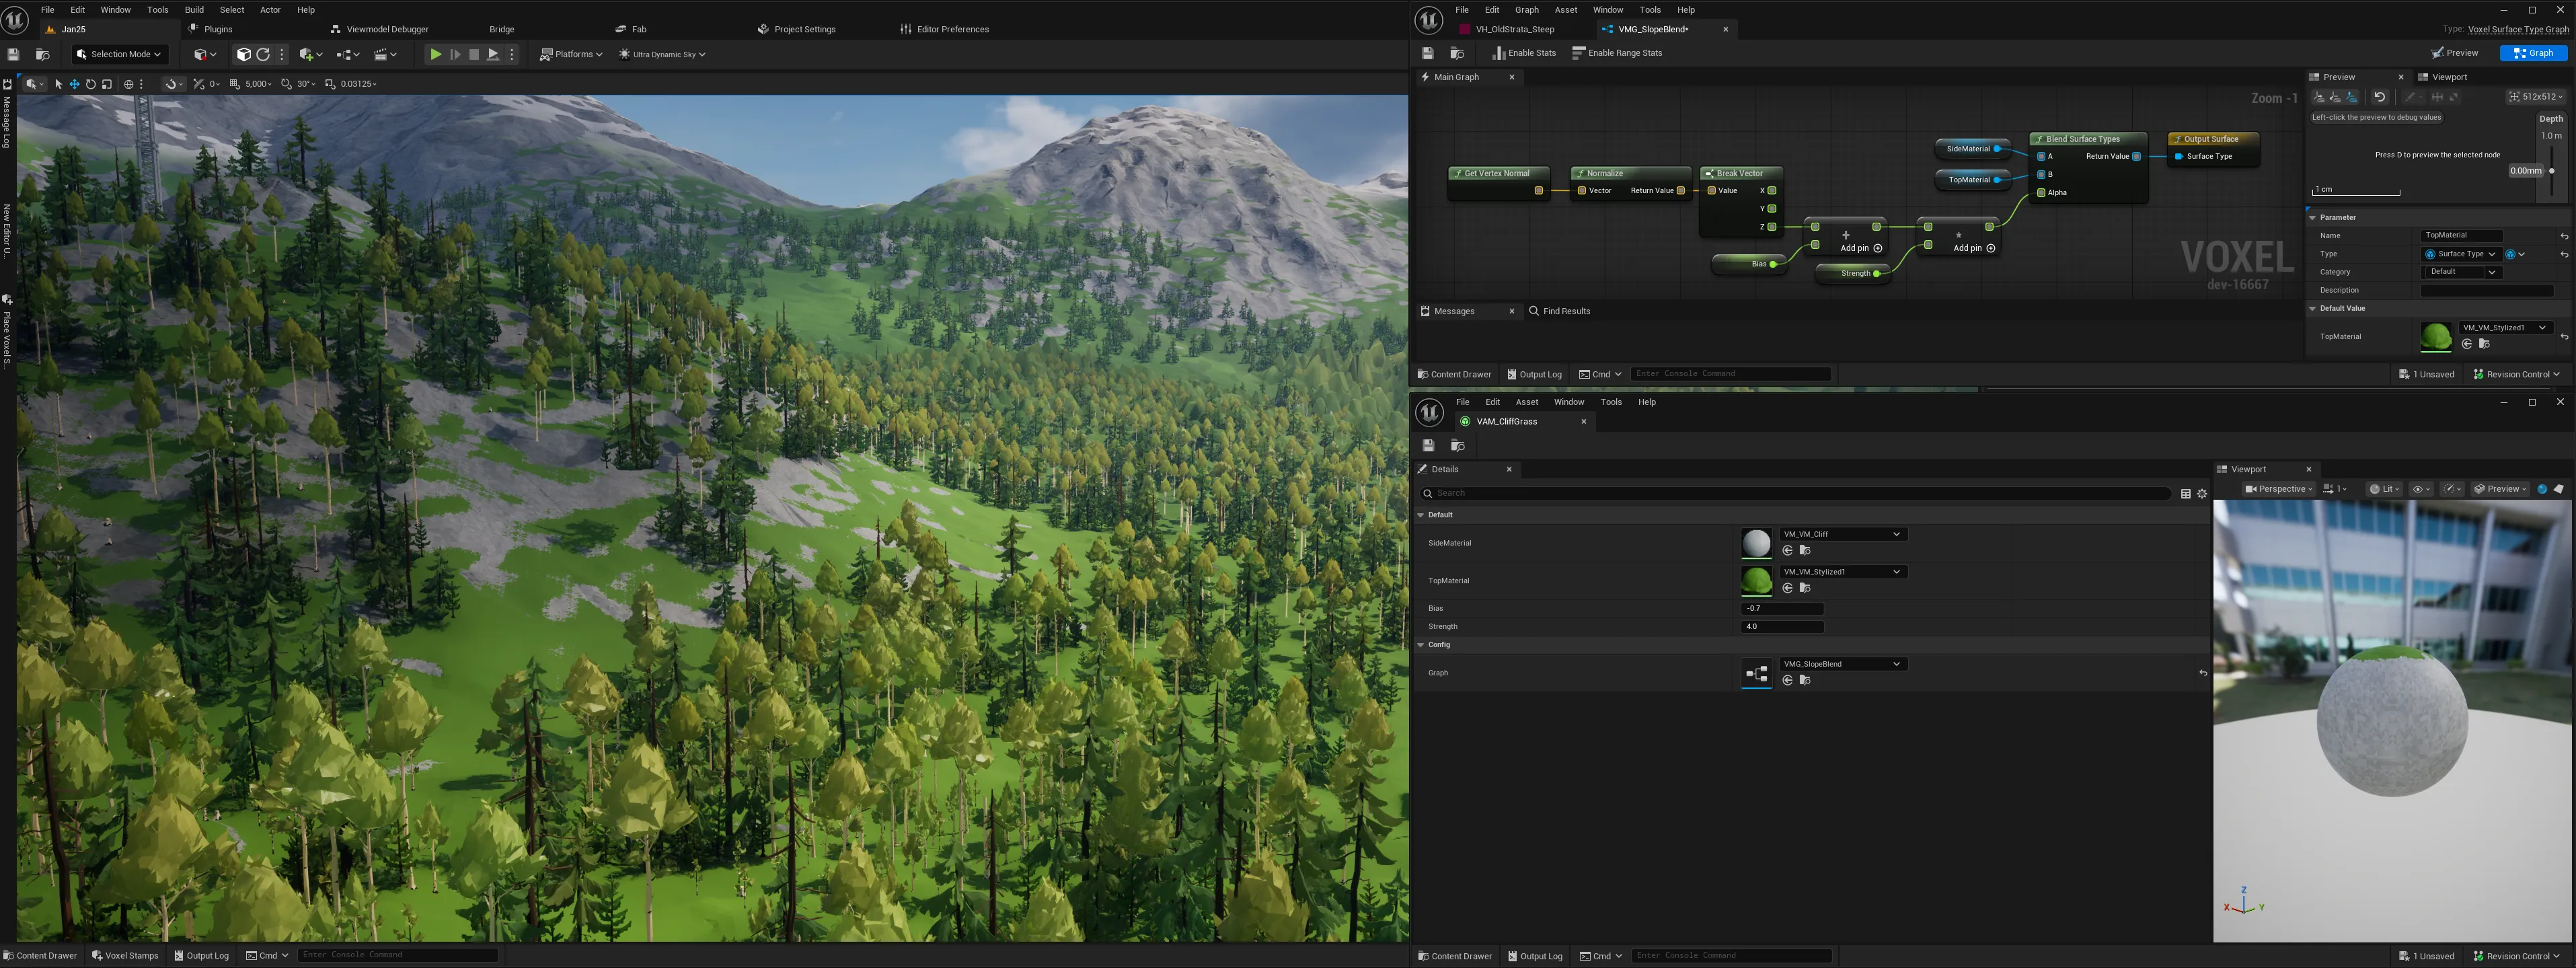
Task: Click the Stop simulation button
Action: 474,54
